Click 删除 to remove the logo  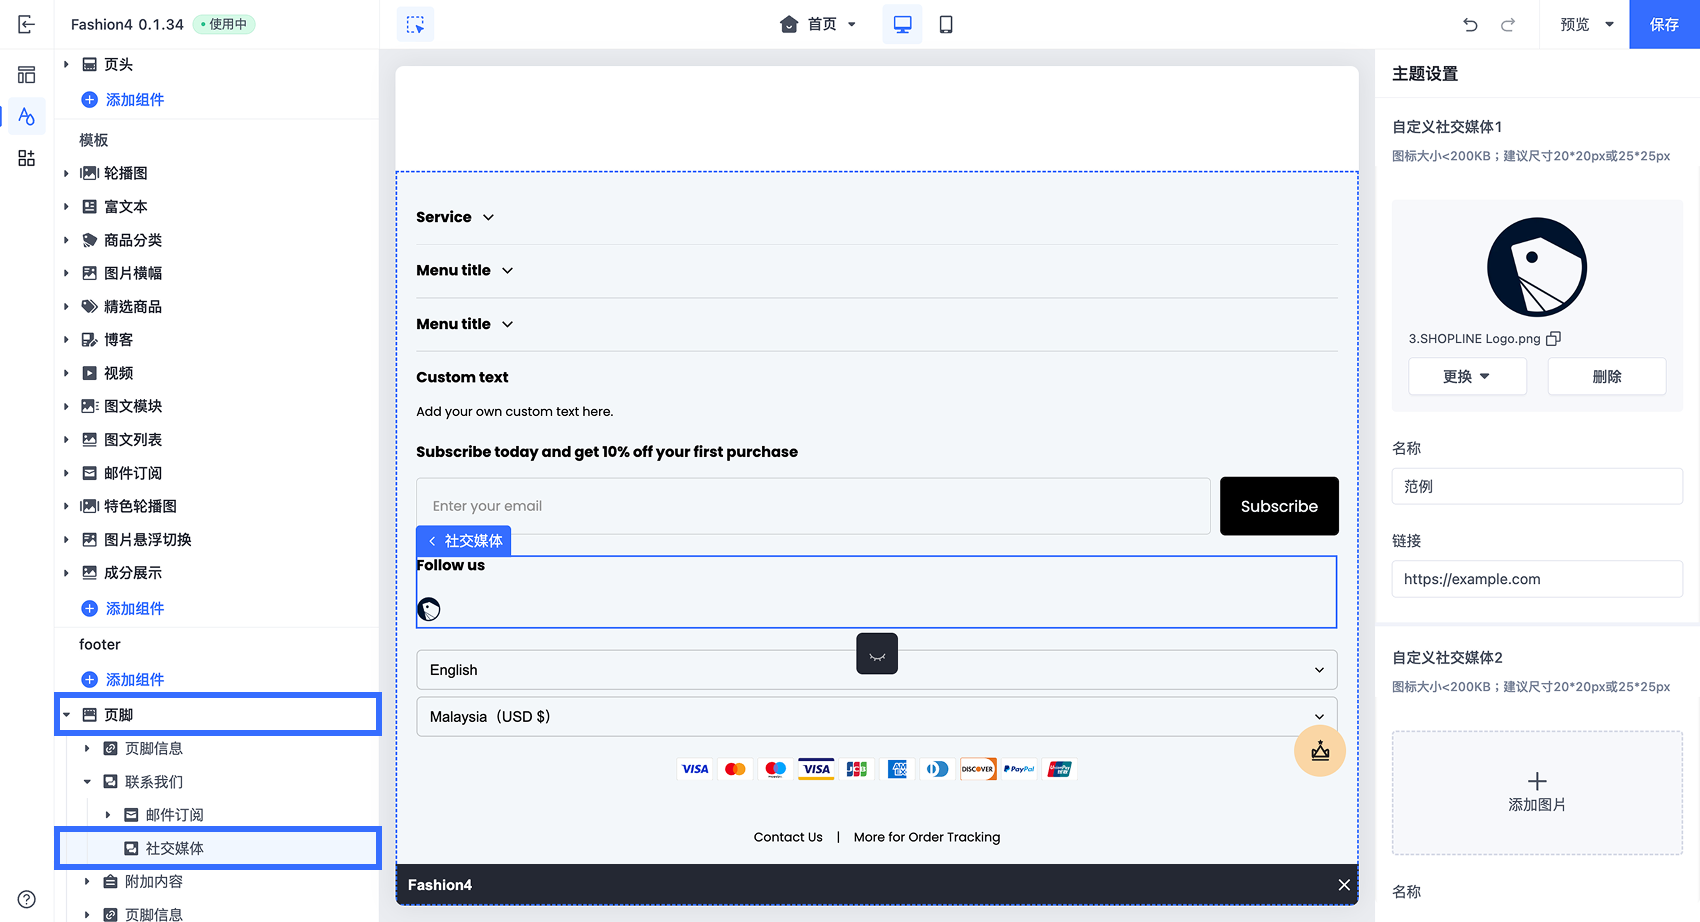coord(1606,376)
